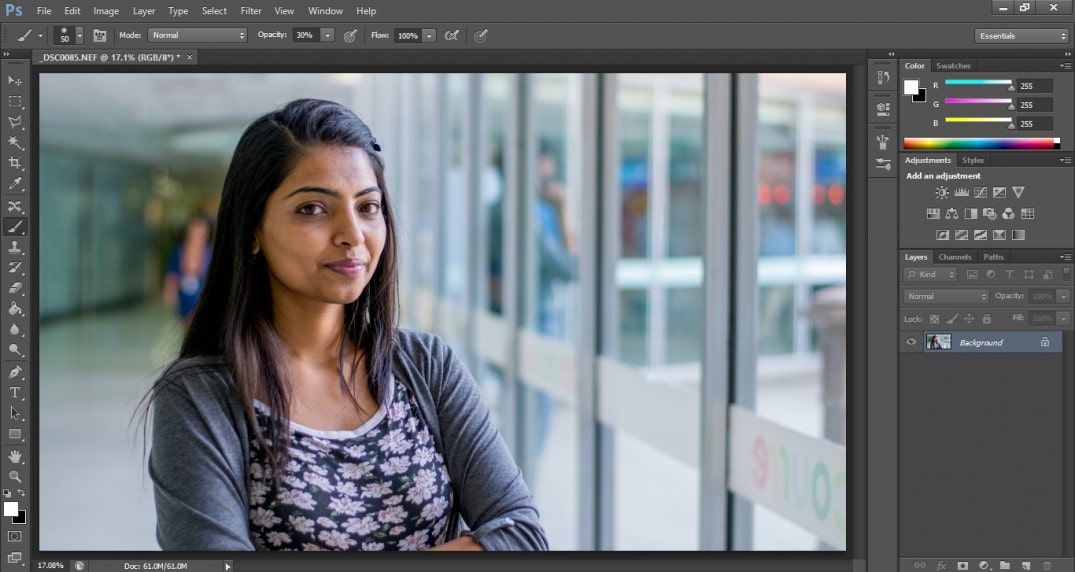Open the Color panel flyout menu

(x=1065, y=66)
